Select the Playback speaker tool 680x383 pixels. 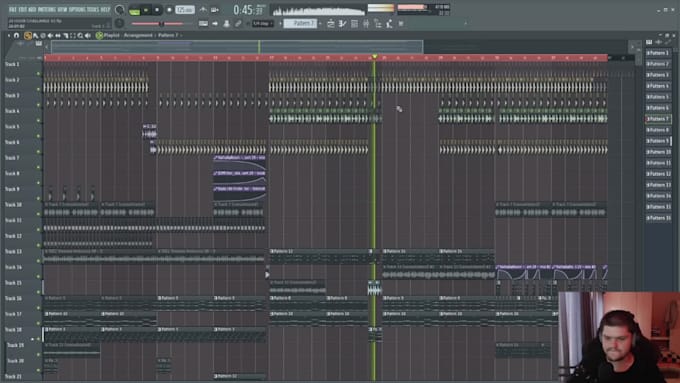pos(88,36)
